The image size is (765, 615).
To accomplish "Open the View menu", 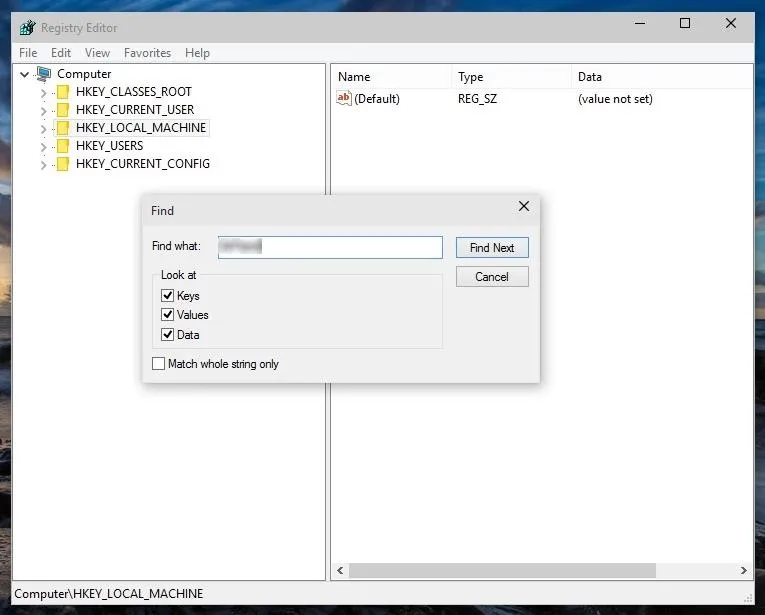I will click(x=97, y=53).
